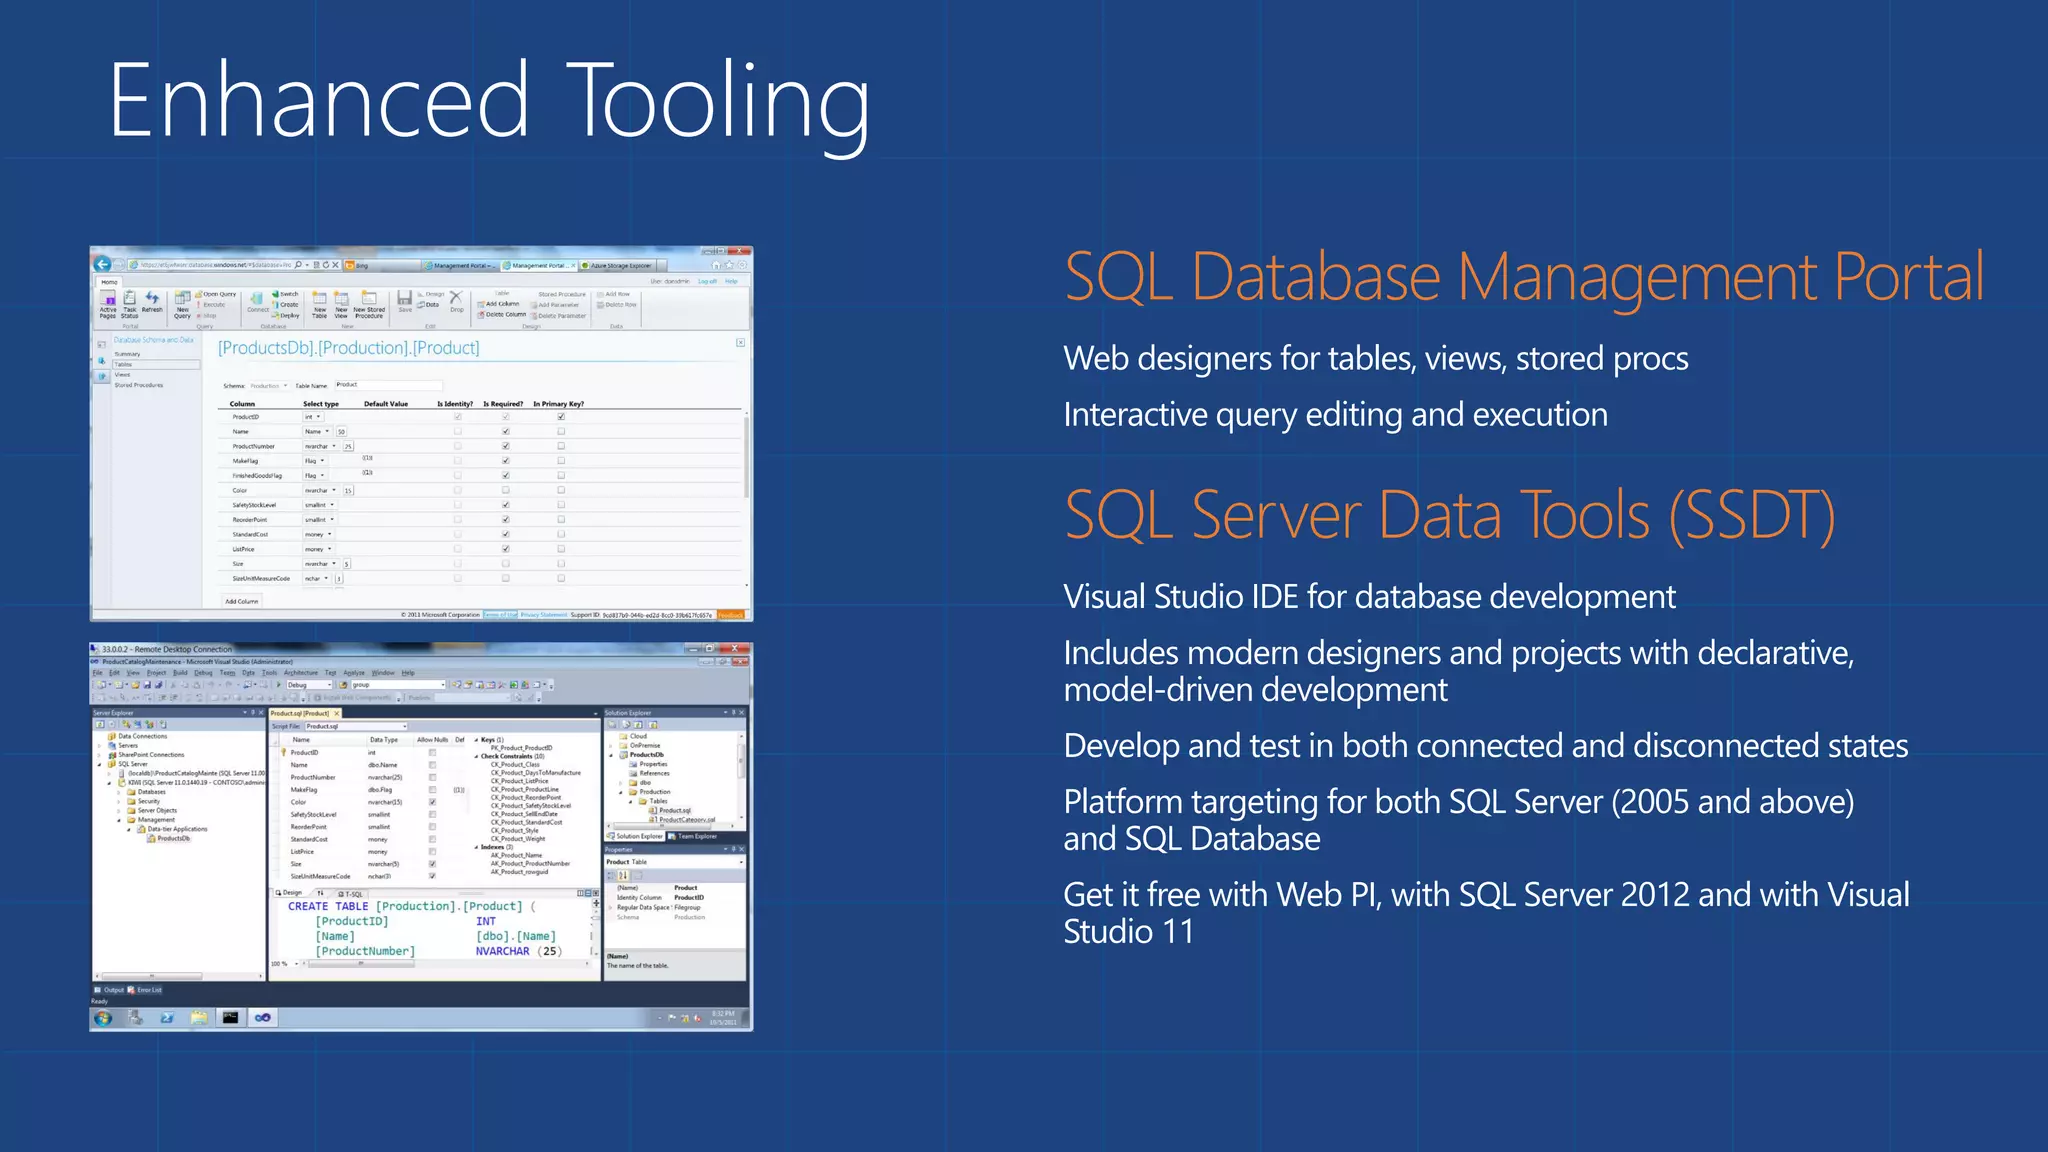Open Task Status in the portal ribbon
Image resolution: width=2048 pixels, height=1152 pixels.
pyautogui.click(x=130, y=304)
